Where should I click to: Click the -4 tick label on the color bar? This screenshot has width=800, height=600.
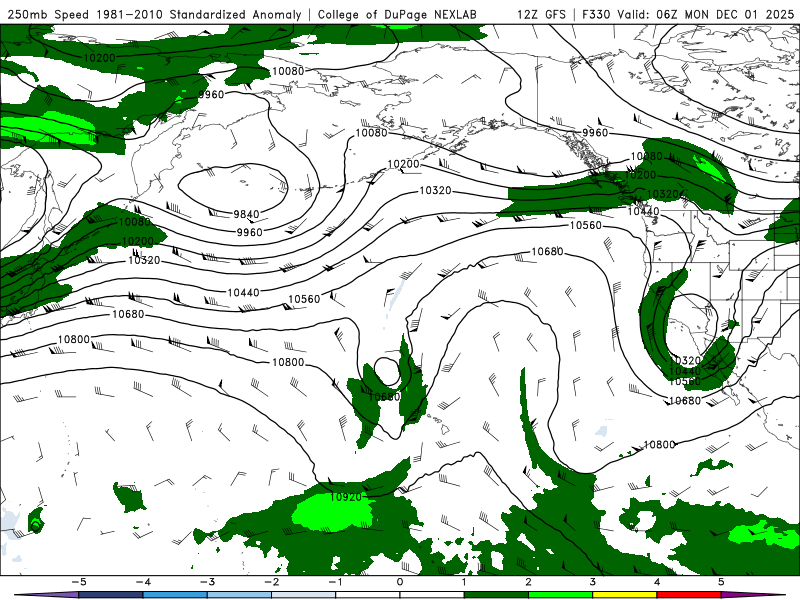(x=142, y=582)
